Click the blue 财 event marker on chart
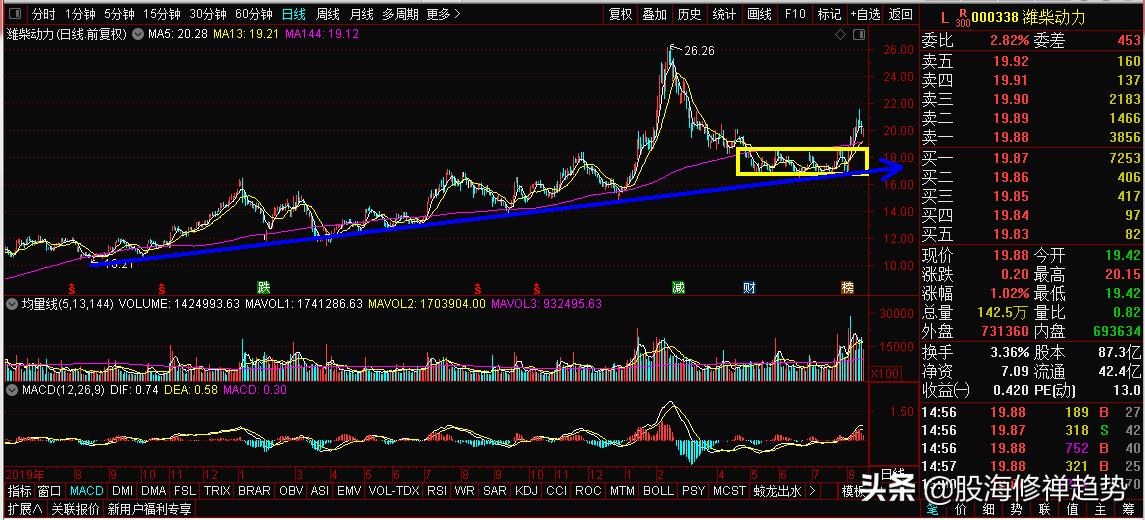The height and width of the screenshot is (520, 1145). coord(748,287)
